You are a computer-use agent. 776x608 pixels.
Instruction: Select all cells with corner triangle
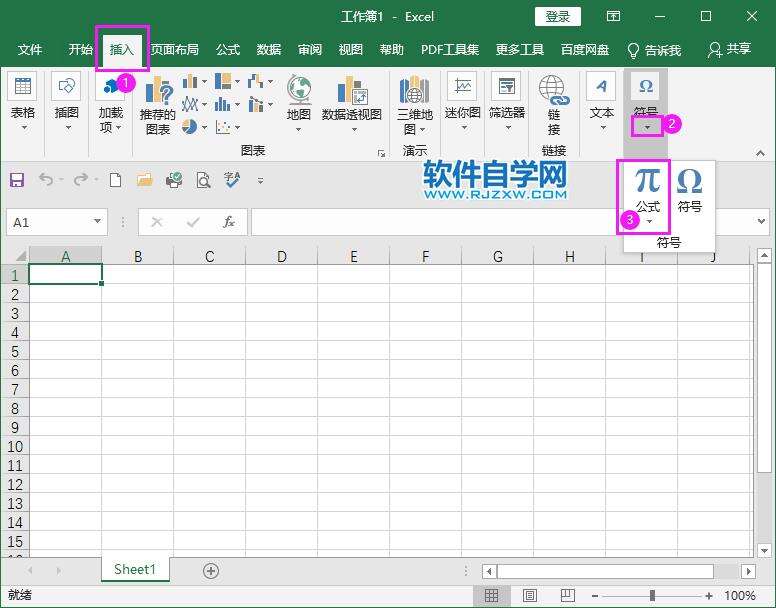pyautogui.click(x=20, y=255)
